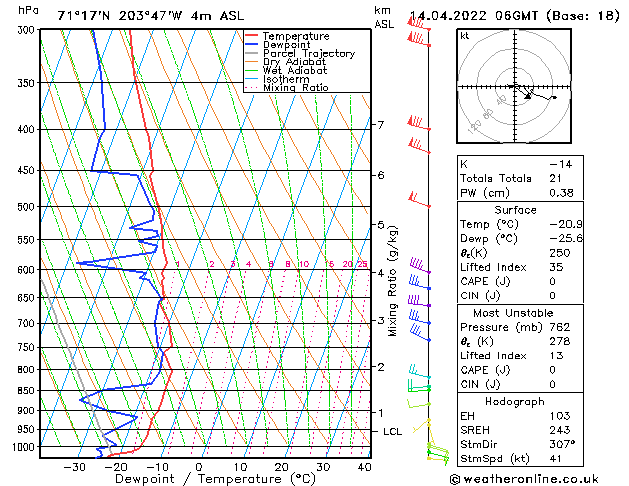Click the Most Unstable θe value '278'
Image resolution: width=629 pixels, height=486 pixels.
click(x=560, y=341)
